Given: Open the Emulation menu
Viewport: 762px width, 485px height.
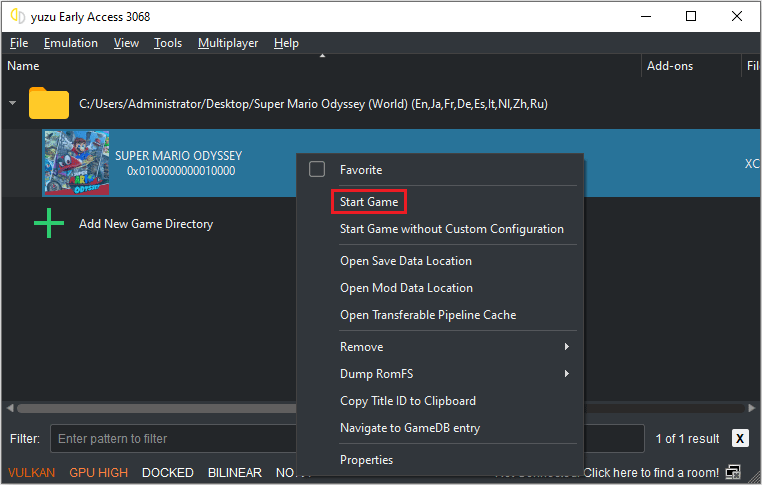Looking at the screenshot, I should click(70, 43).
